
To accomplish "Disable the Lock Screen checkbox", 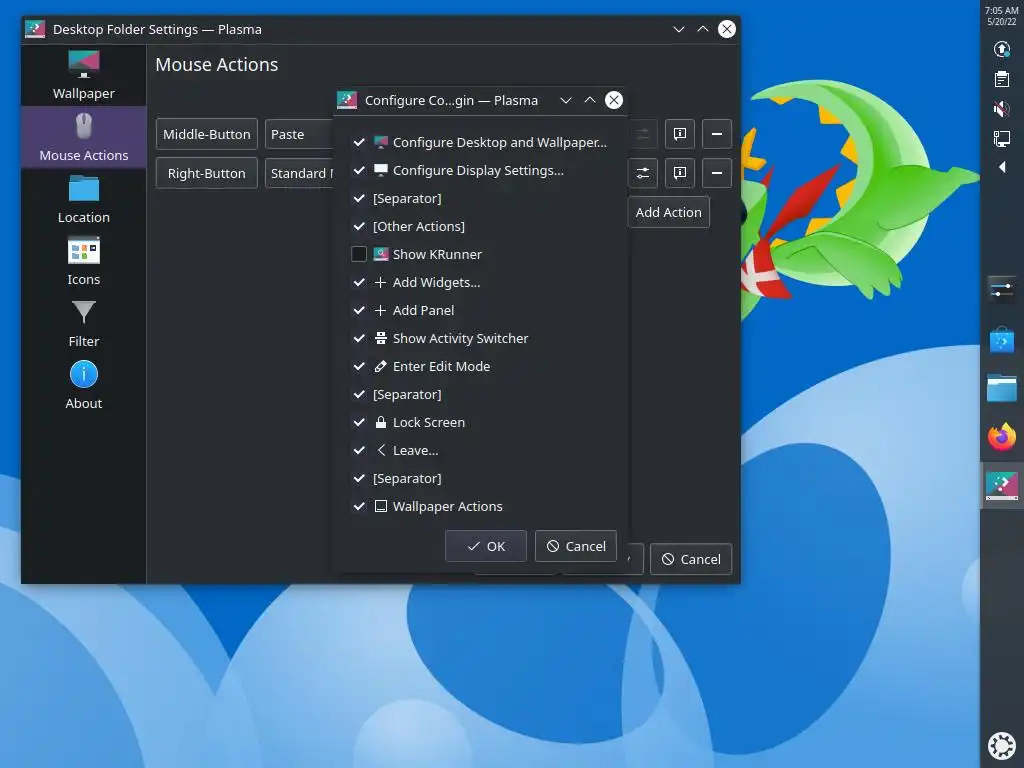I will [x=359, y=423].
